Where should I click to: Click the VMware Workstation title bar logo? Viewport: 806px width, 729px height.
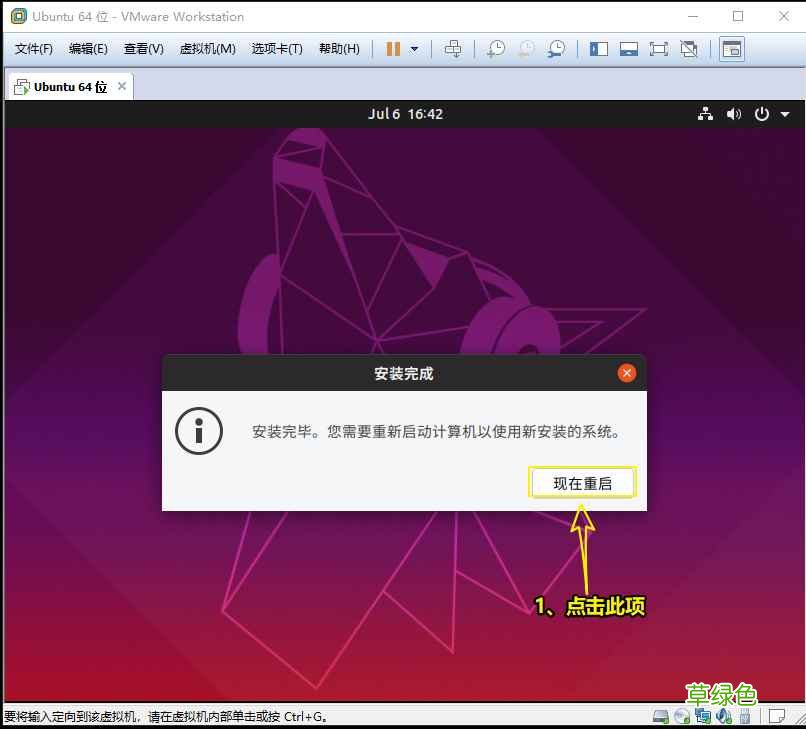(19, 16)
